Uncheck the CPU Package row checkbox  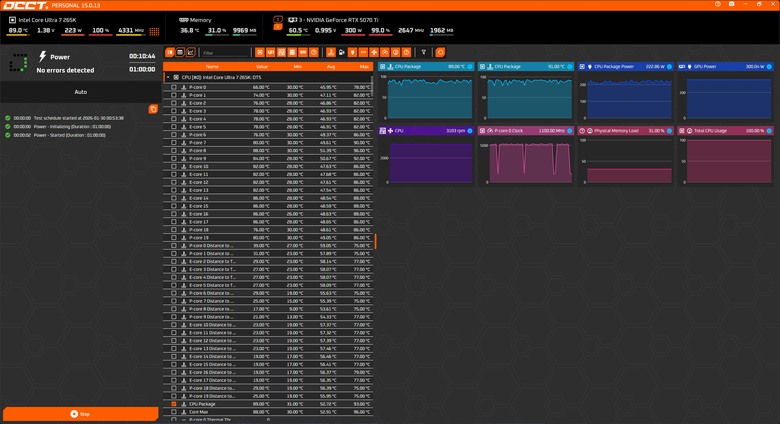point(174,404)
